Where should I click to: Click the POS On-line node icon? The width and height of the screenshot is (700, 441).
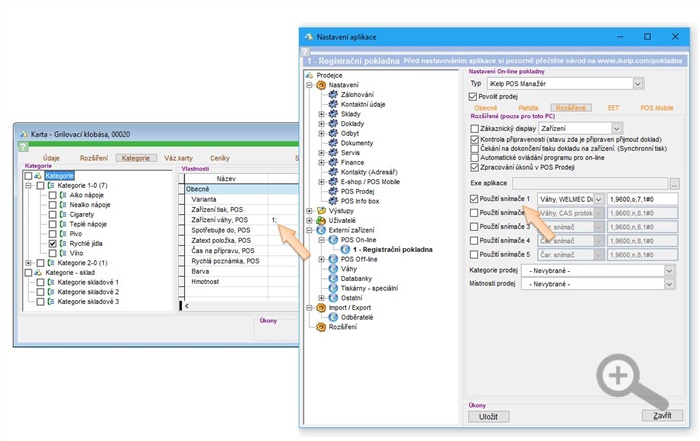click(x=333, y=240)
